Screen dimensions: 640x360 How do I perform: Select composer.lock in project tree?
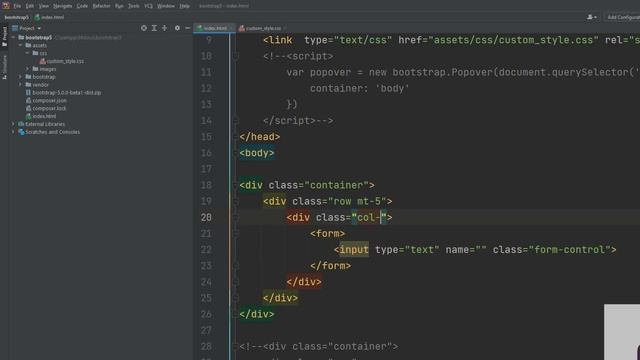pos(46,108)
